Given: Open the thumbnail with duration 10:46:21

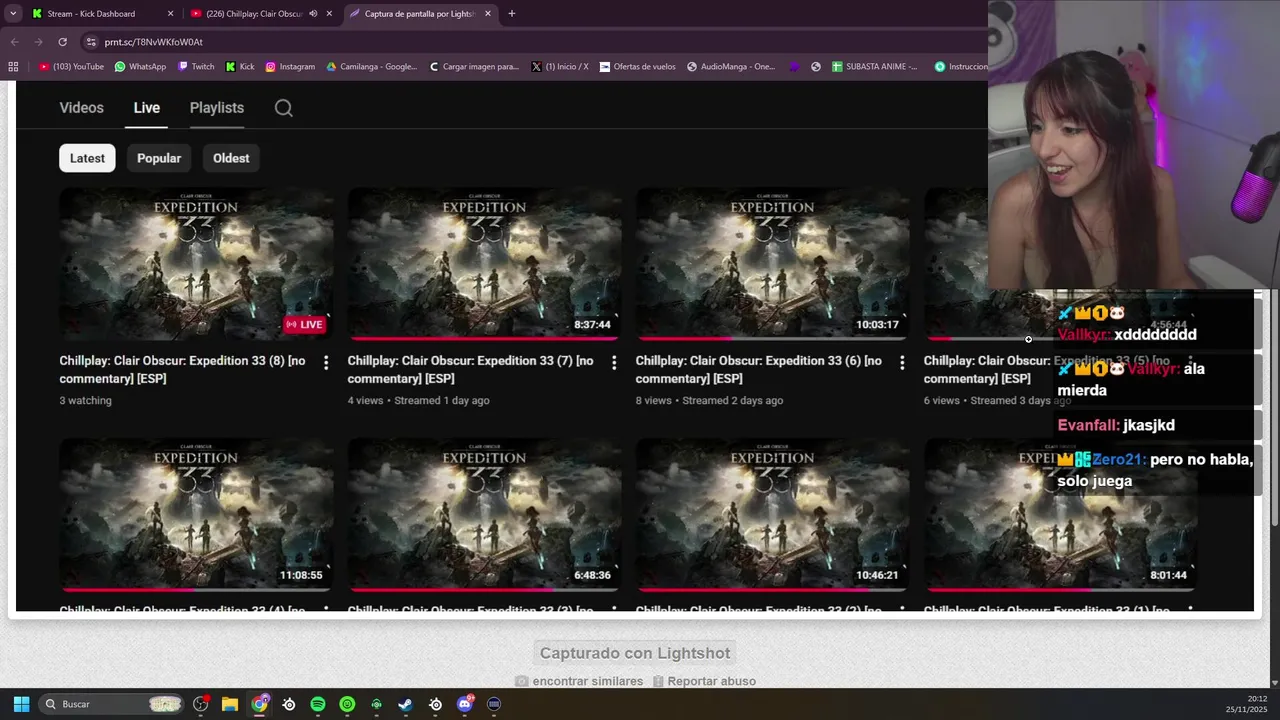Looking at the screenshot, I should (772, 515).
